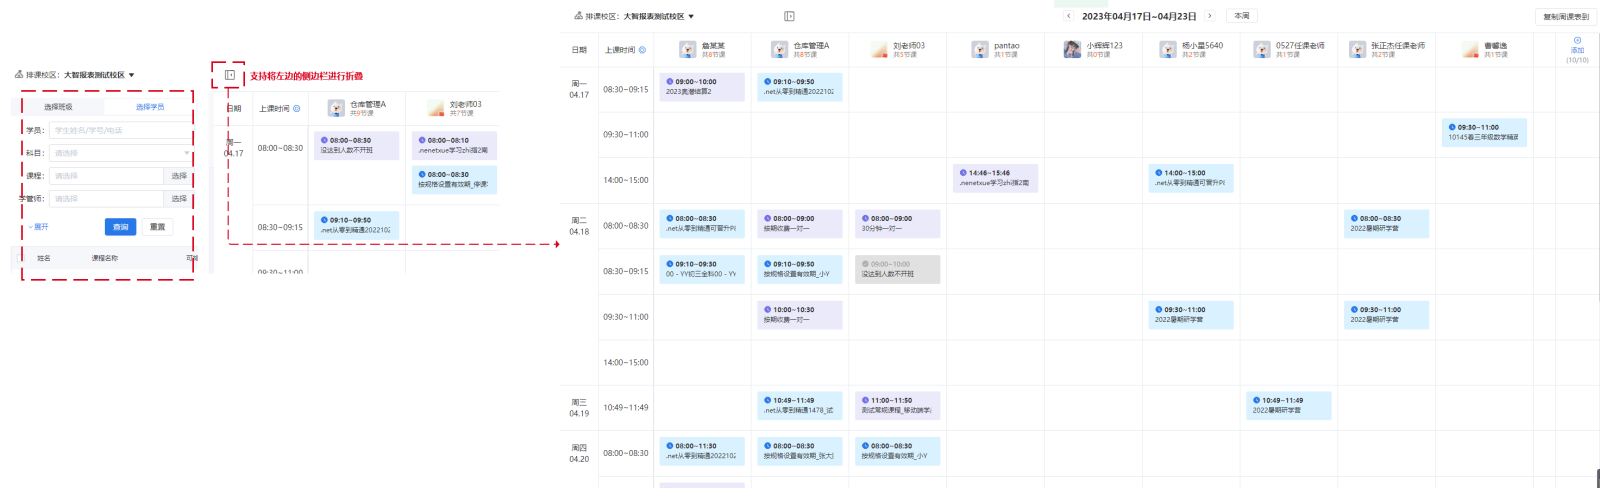Switch to 选择班级 tab
This screenshot has height=488, width=1600.
tap(58, 107)
